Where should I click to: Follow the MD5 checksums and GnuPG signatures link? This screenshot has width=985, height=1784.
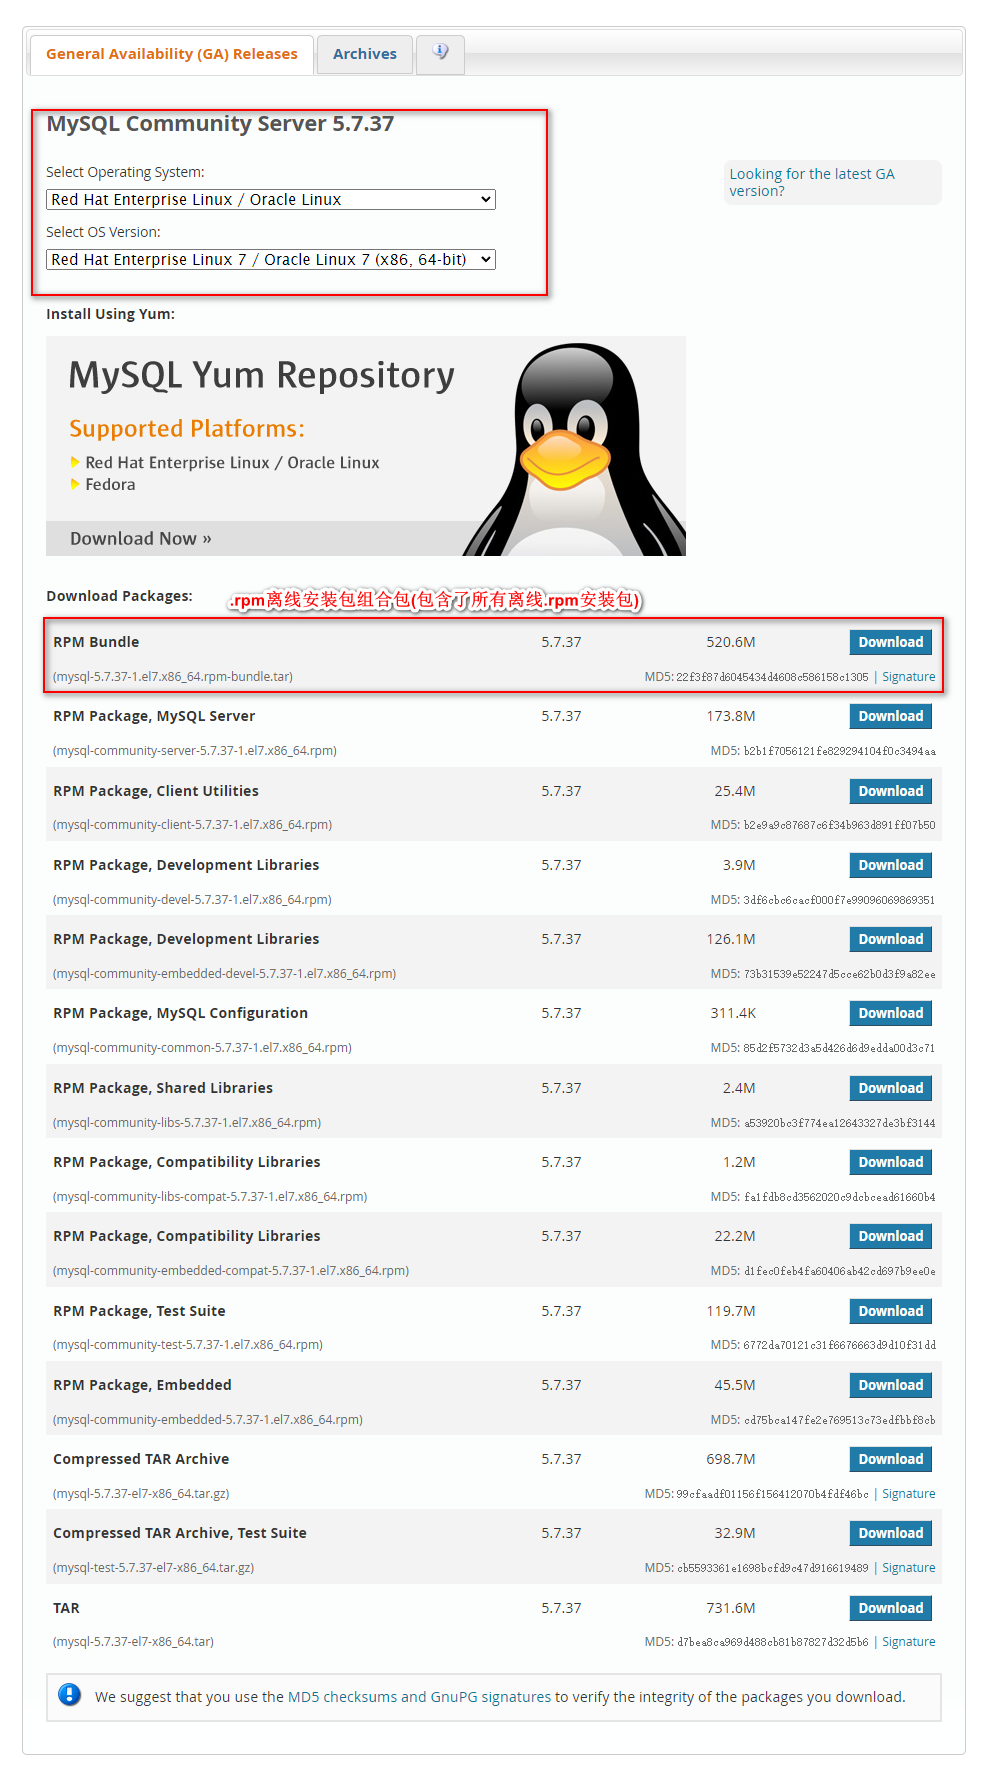pyautogui.click(x=419, y=1697)
